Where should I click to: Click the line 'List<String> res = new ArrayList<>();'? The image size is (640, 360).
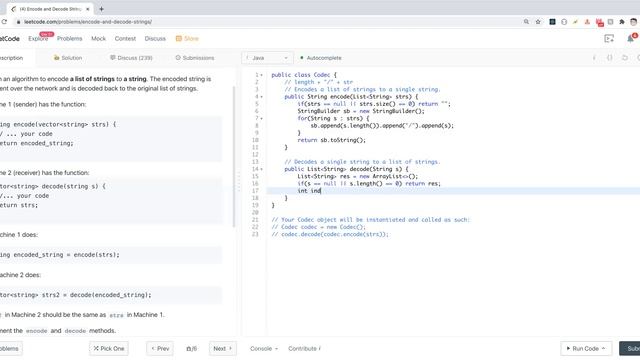pyautogui.click(x=358, y=177)
